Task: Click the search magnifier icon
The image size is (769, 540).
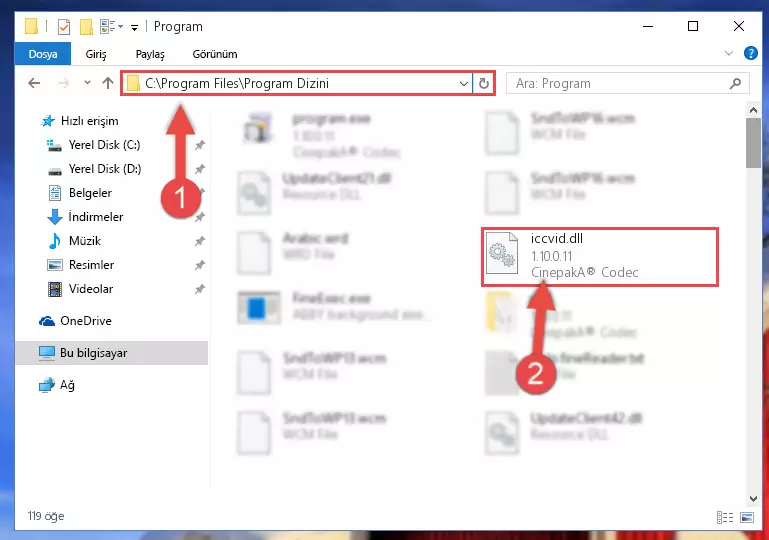Action: 735,84
